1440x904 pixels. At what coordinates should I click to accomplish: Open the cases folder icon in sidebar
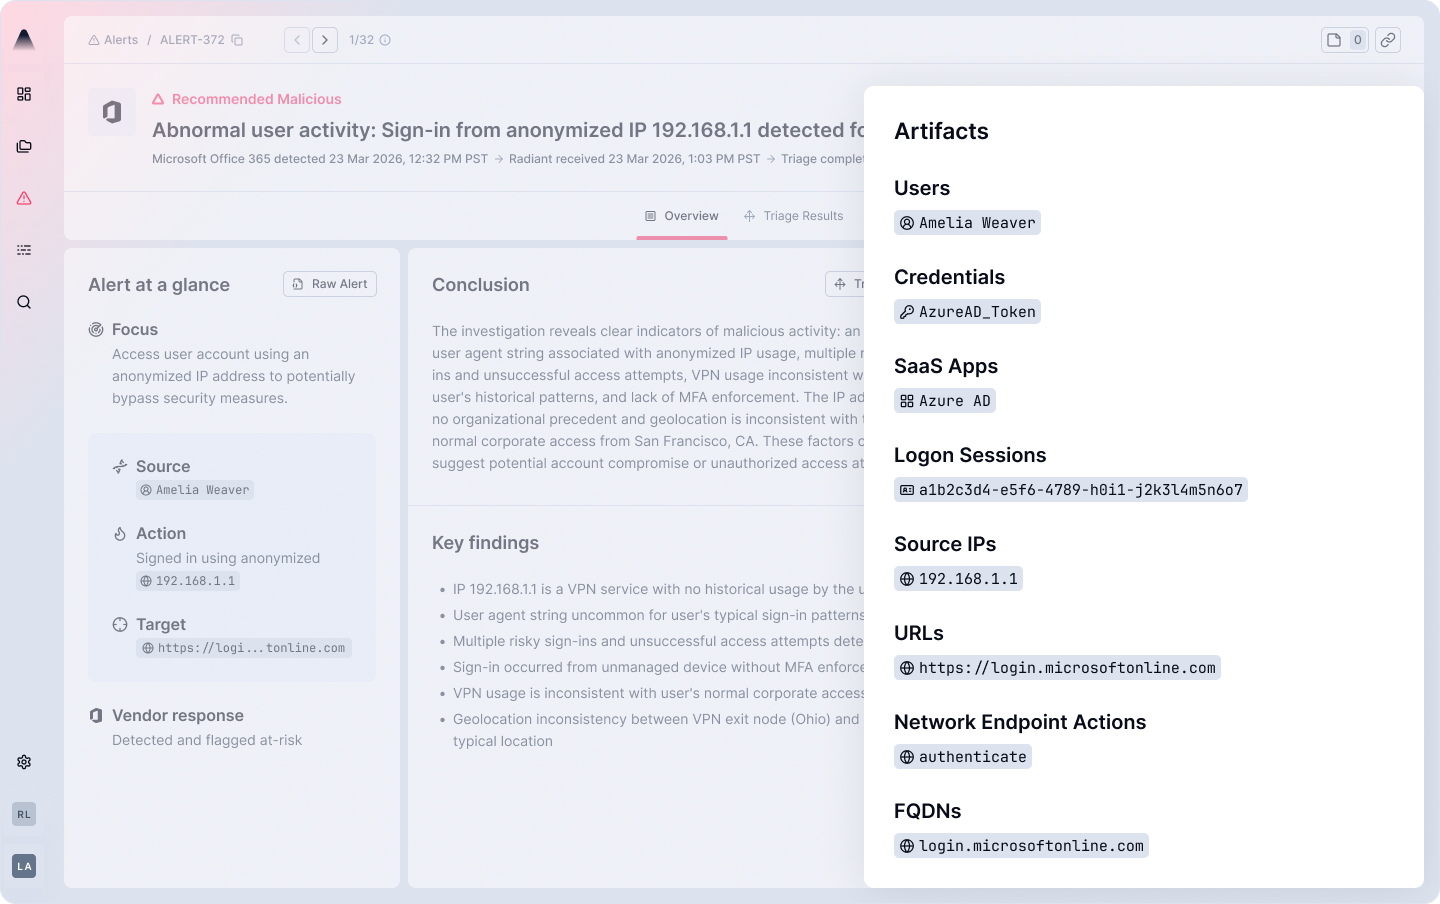tap(24, 146)
